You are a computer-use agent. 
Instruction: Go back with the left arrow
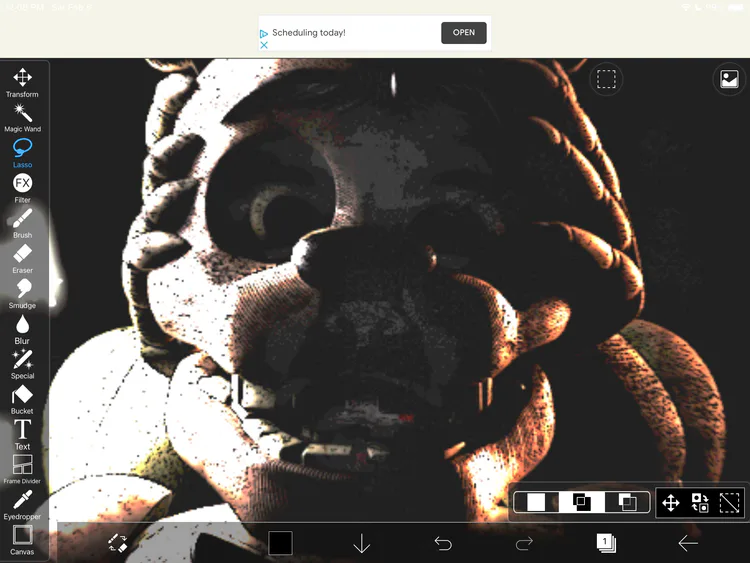[x=688, y=543]
